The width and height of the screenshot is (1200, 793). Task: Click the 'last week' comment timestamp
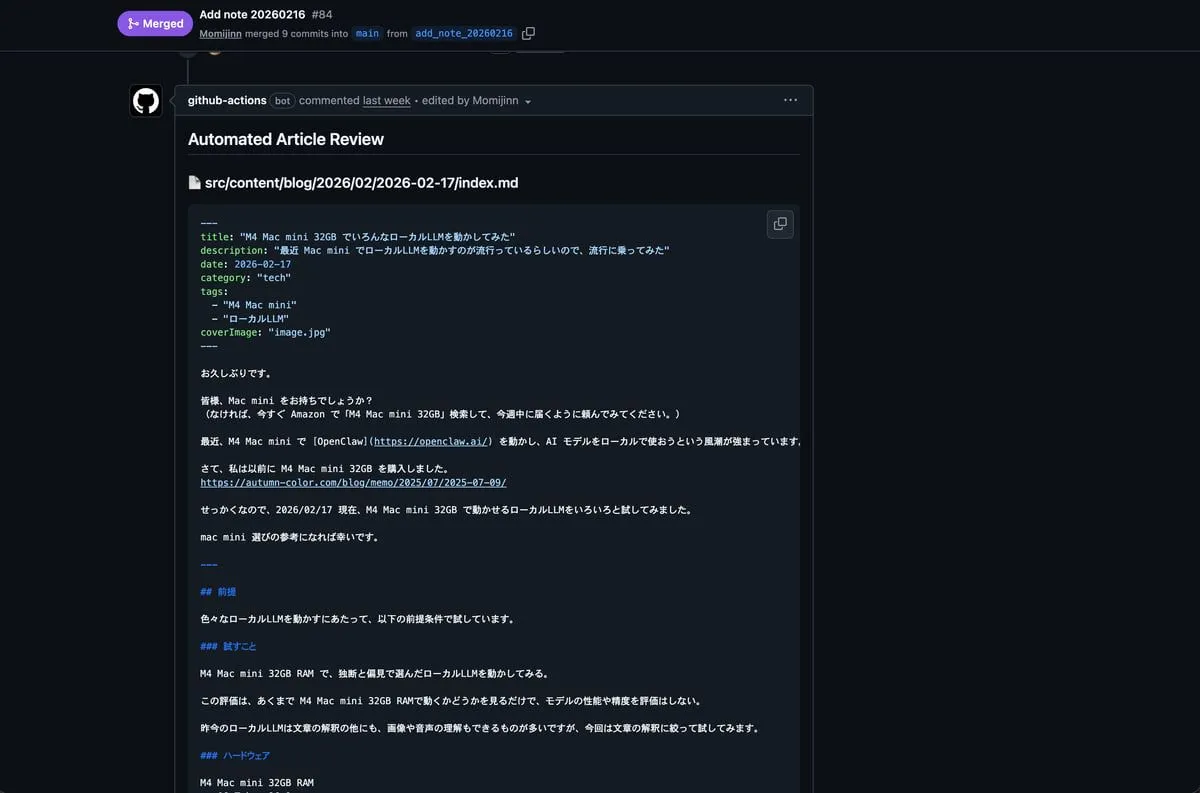(x=386, y=101)
